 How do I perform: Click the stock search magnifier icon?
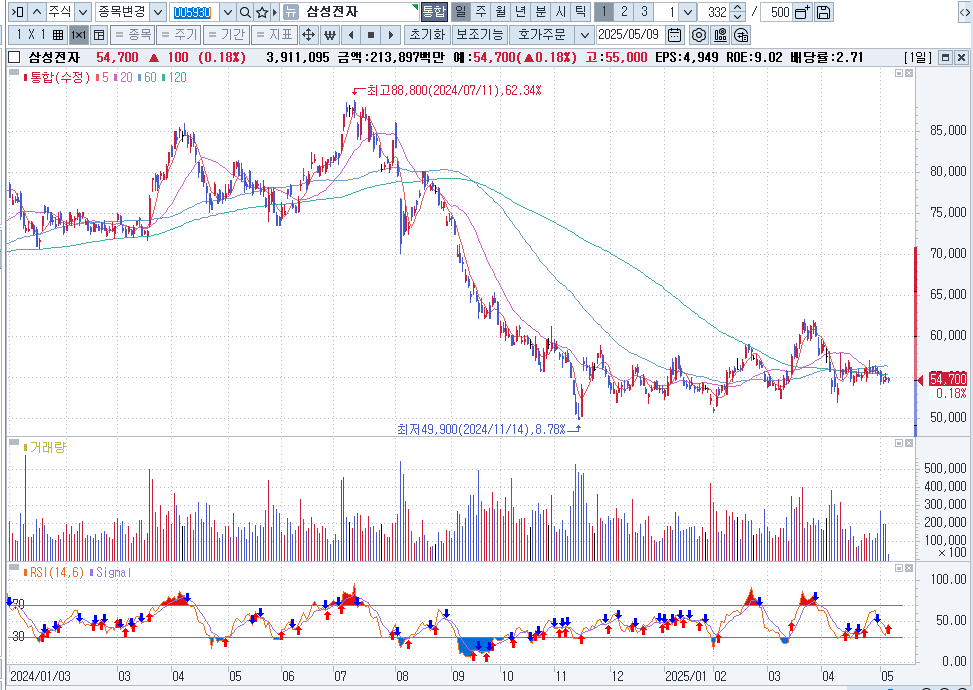245,12
